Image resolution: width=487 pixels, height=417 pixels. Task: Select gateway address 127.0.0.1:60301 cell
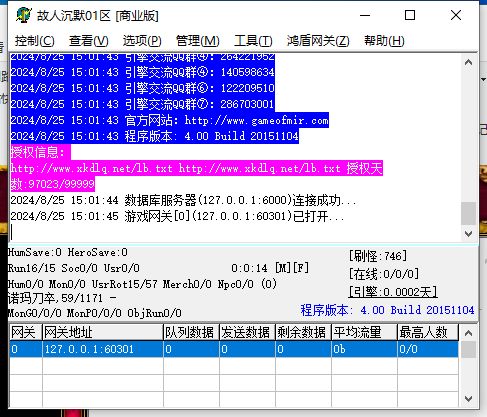point(103,349)
